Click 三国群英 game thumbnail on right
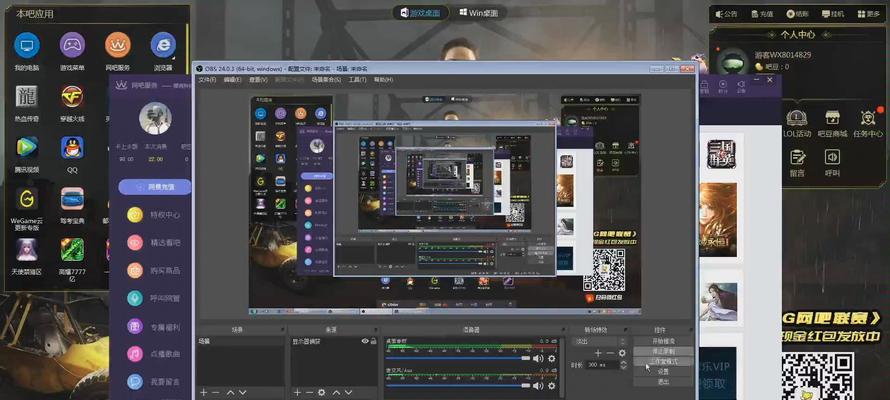This screenshot has height=400, width=890. click(721, 154)
